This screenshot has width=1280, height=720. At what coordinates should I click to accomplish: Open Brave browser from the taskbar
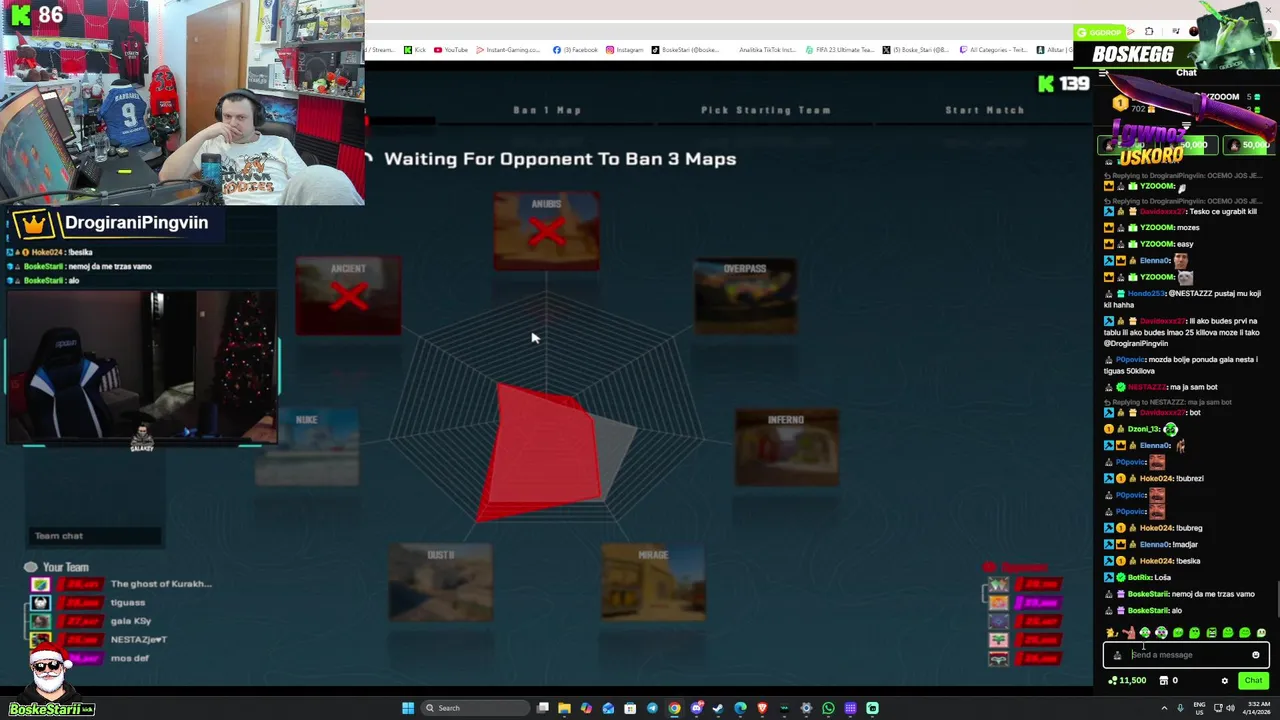point(762,708)
